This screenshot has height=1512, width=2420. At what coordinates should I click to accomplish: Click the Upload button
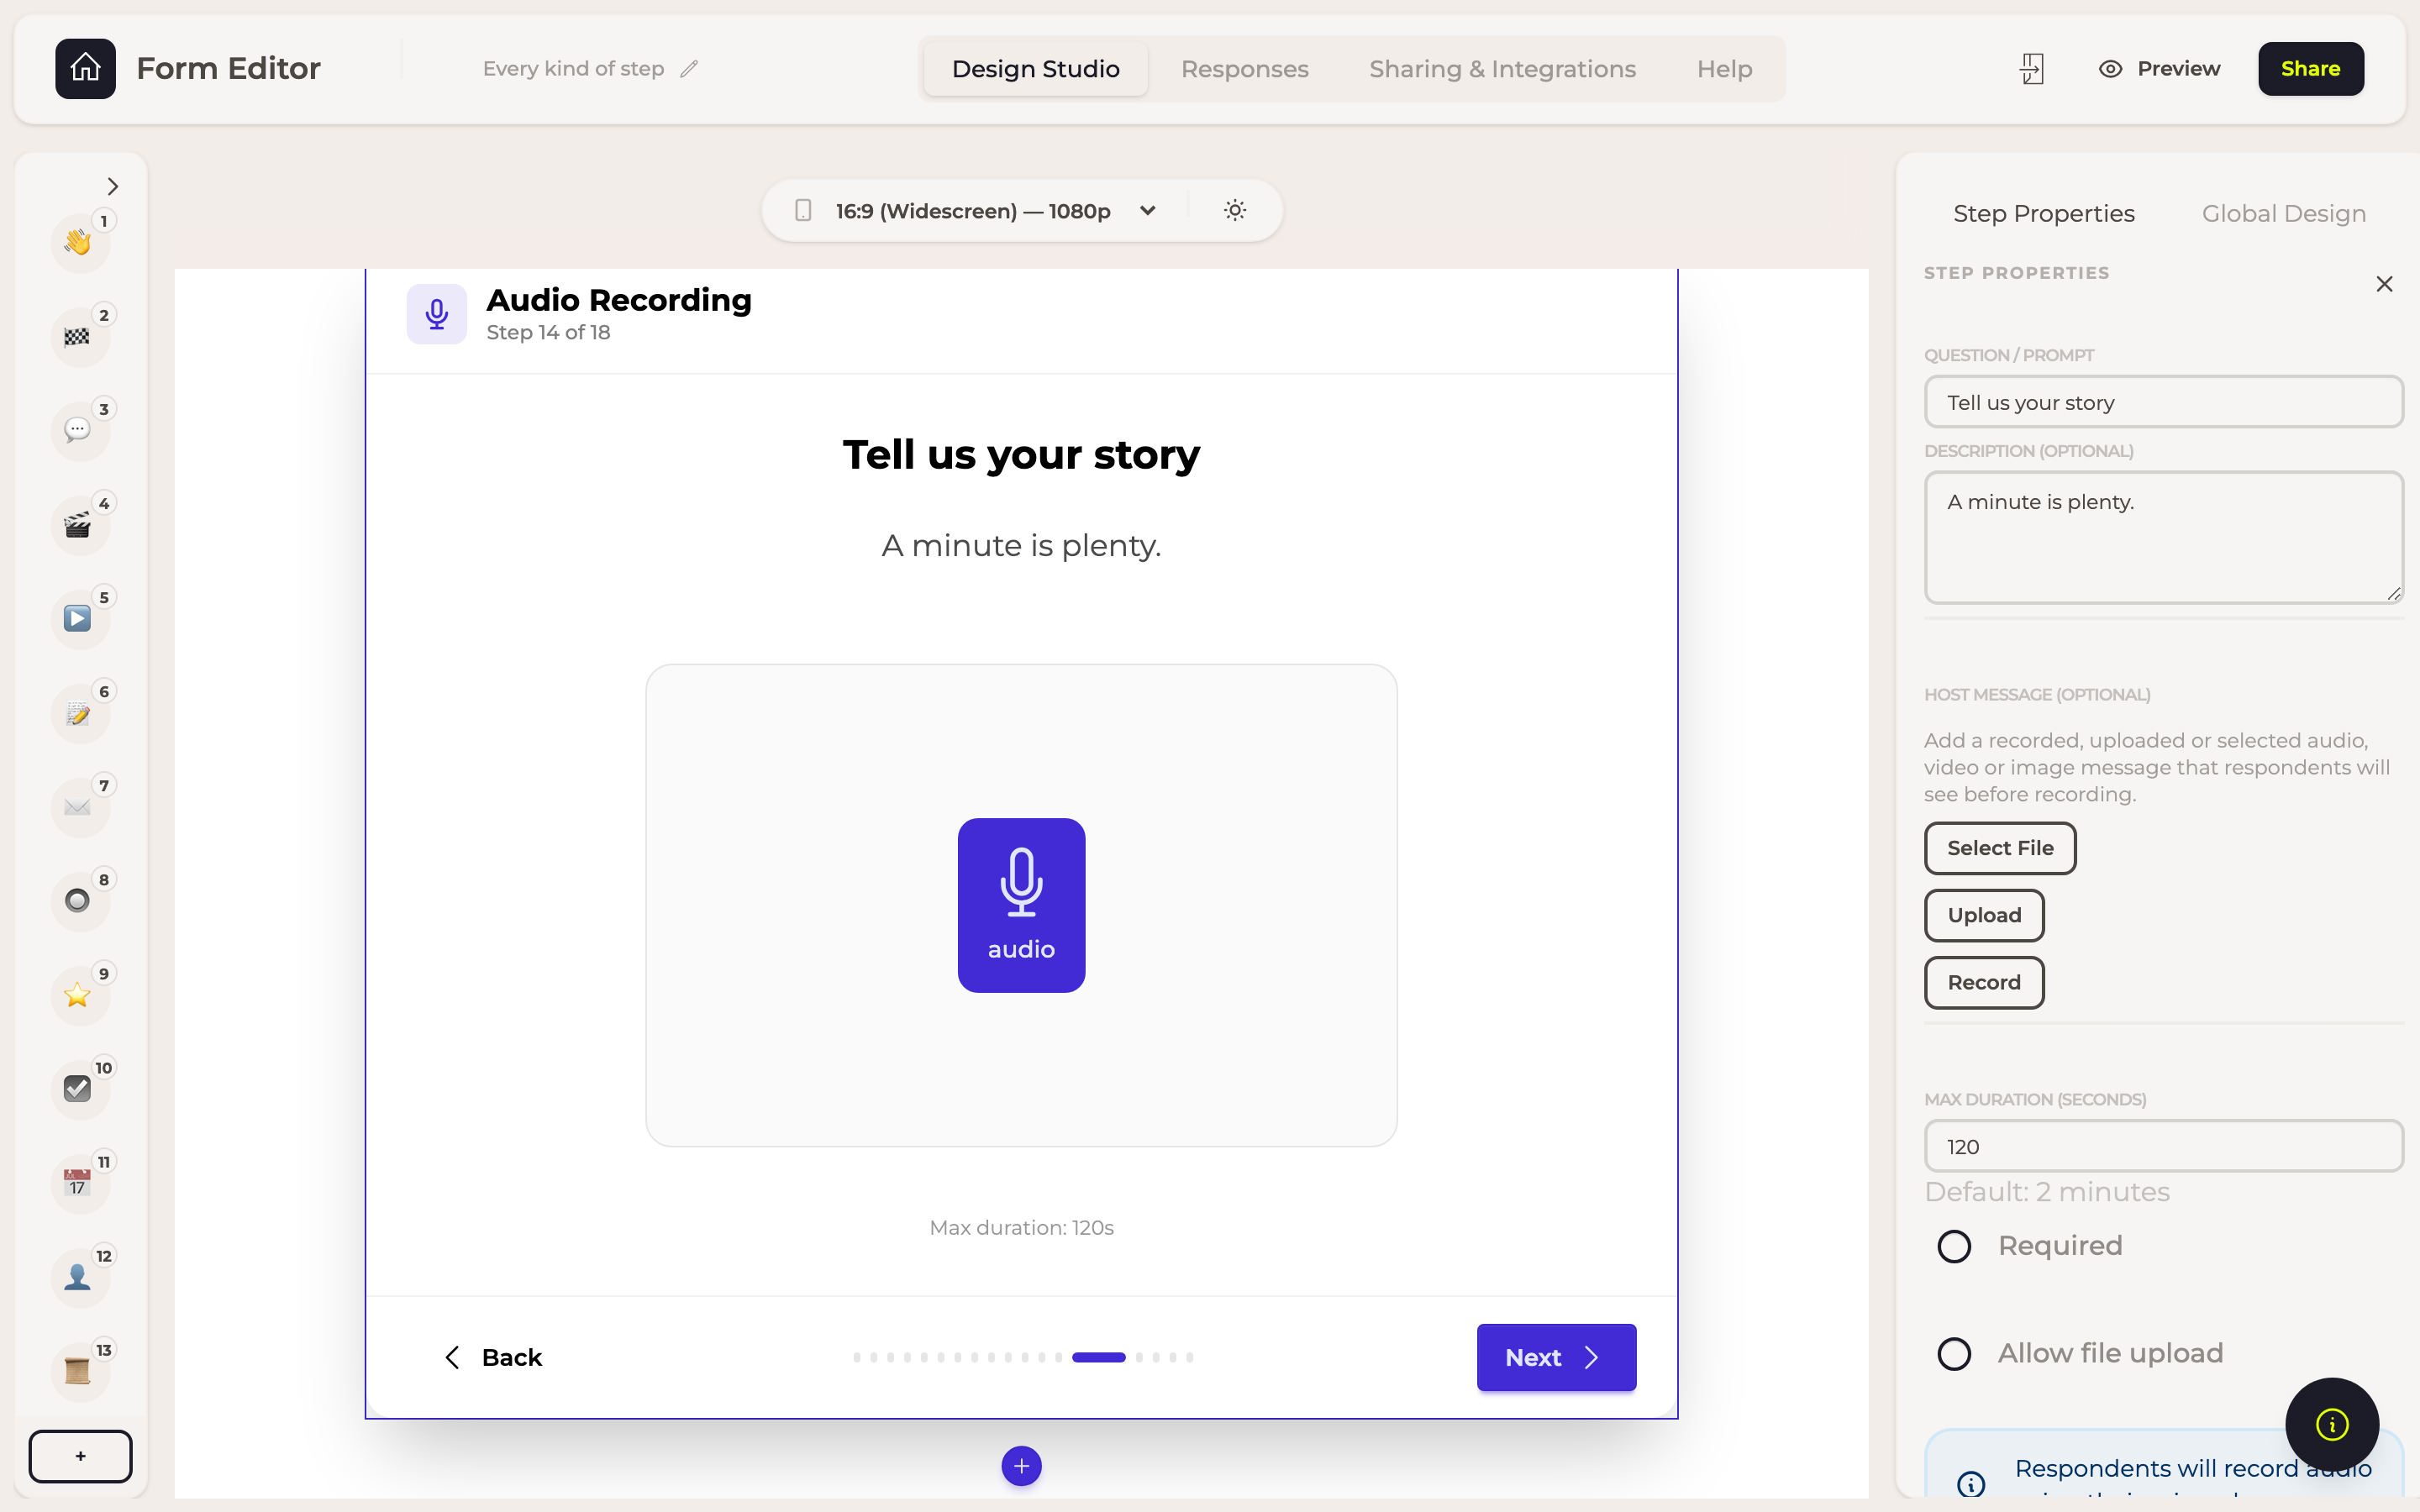click(x=1984, y=915)
